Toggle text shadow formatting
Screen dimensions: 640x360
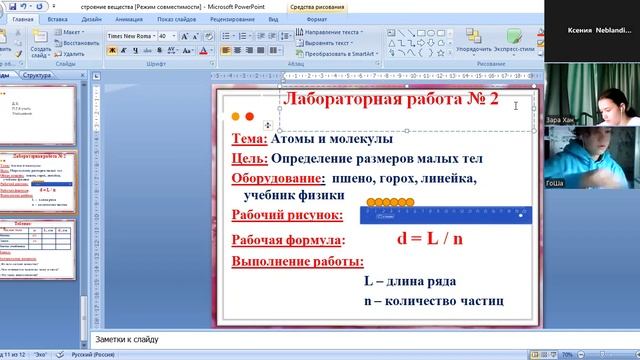(159, 50)
